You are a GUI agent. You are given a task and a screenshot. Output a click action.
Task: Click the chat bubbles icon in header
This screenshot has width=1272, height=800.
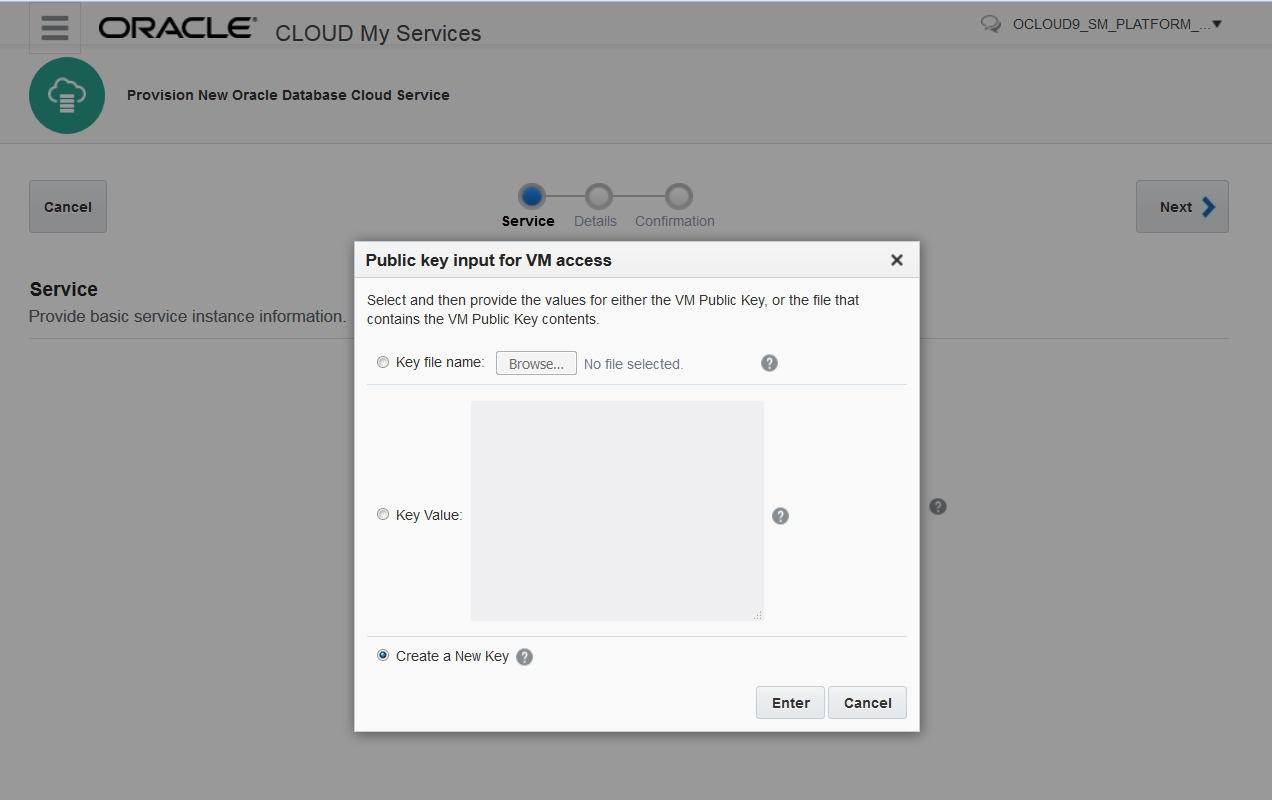(x=991, y=24)
